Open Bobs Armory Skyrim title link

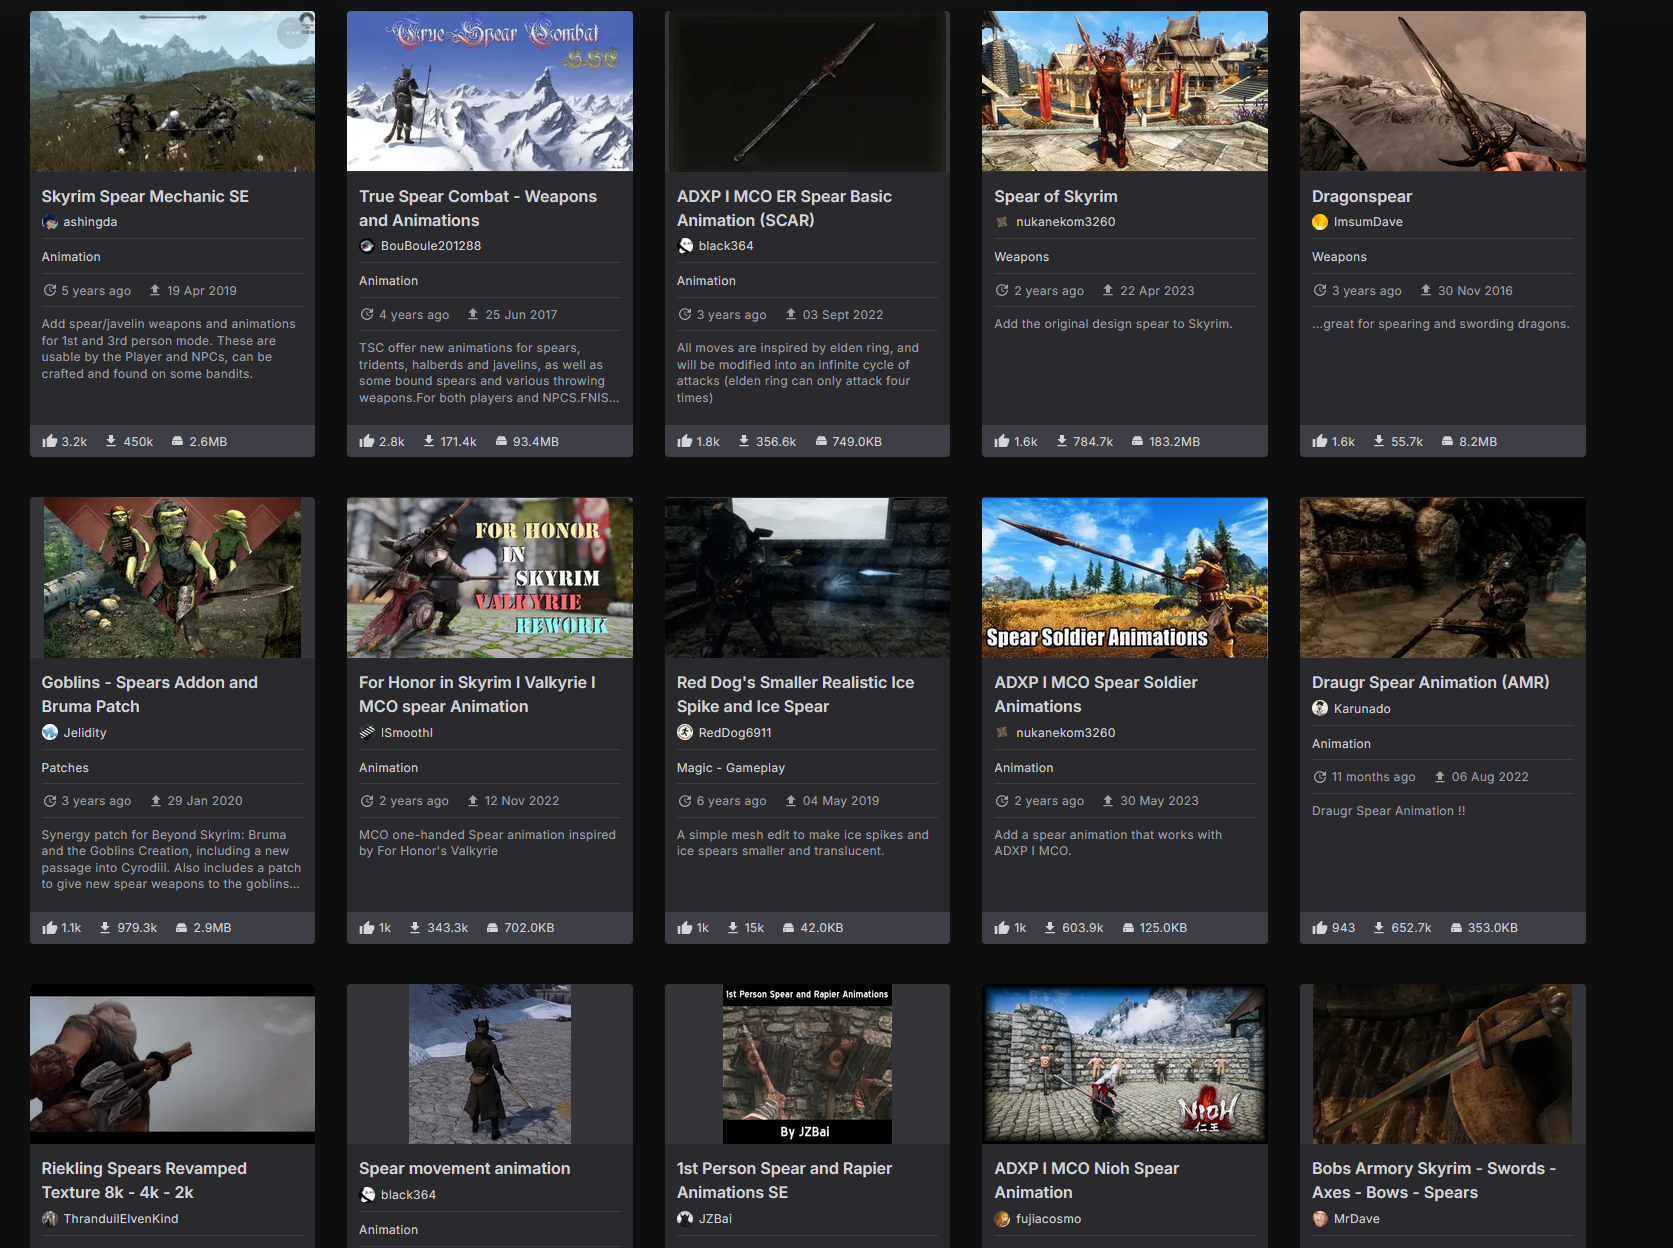1434,1181
